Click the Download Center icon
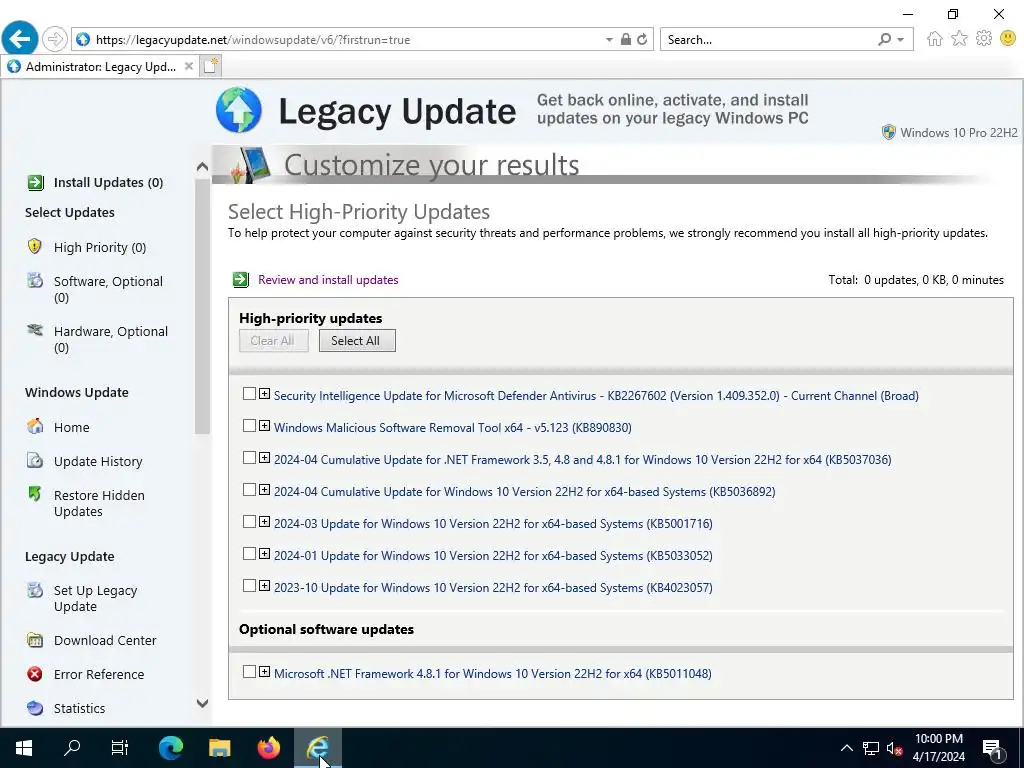 (x=35, y=640)
